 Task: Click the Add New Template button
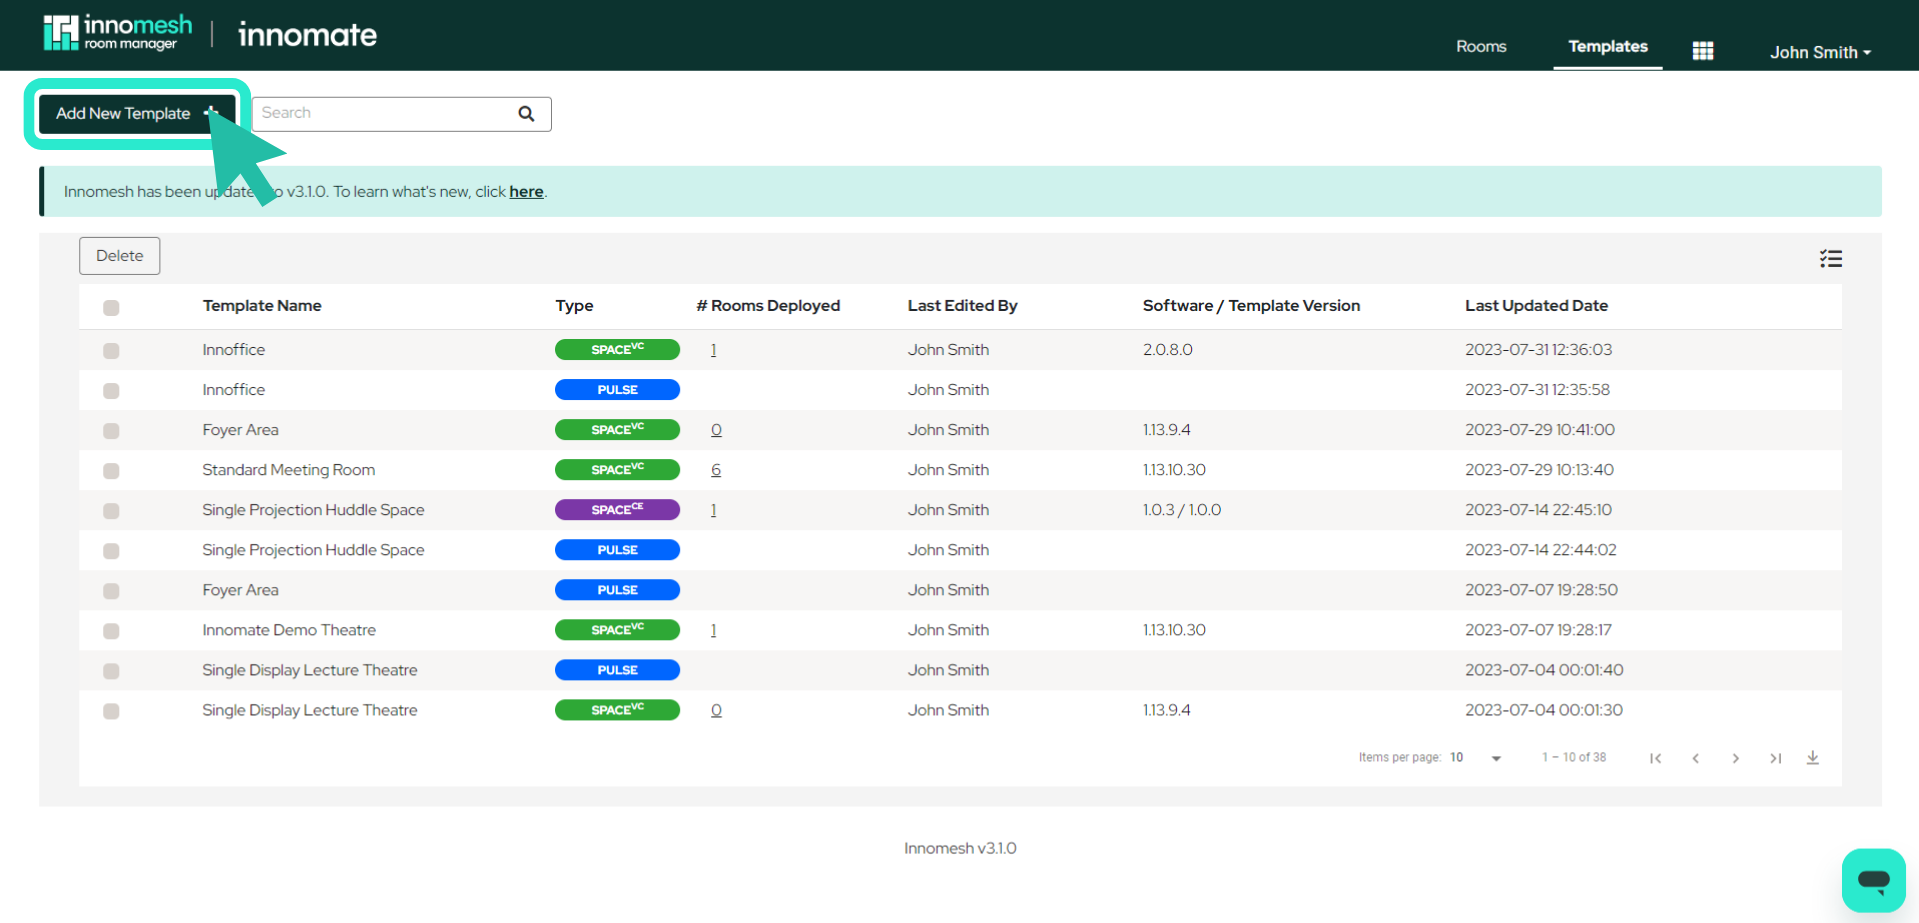point(123,113)
